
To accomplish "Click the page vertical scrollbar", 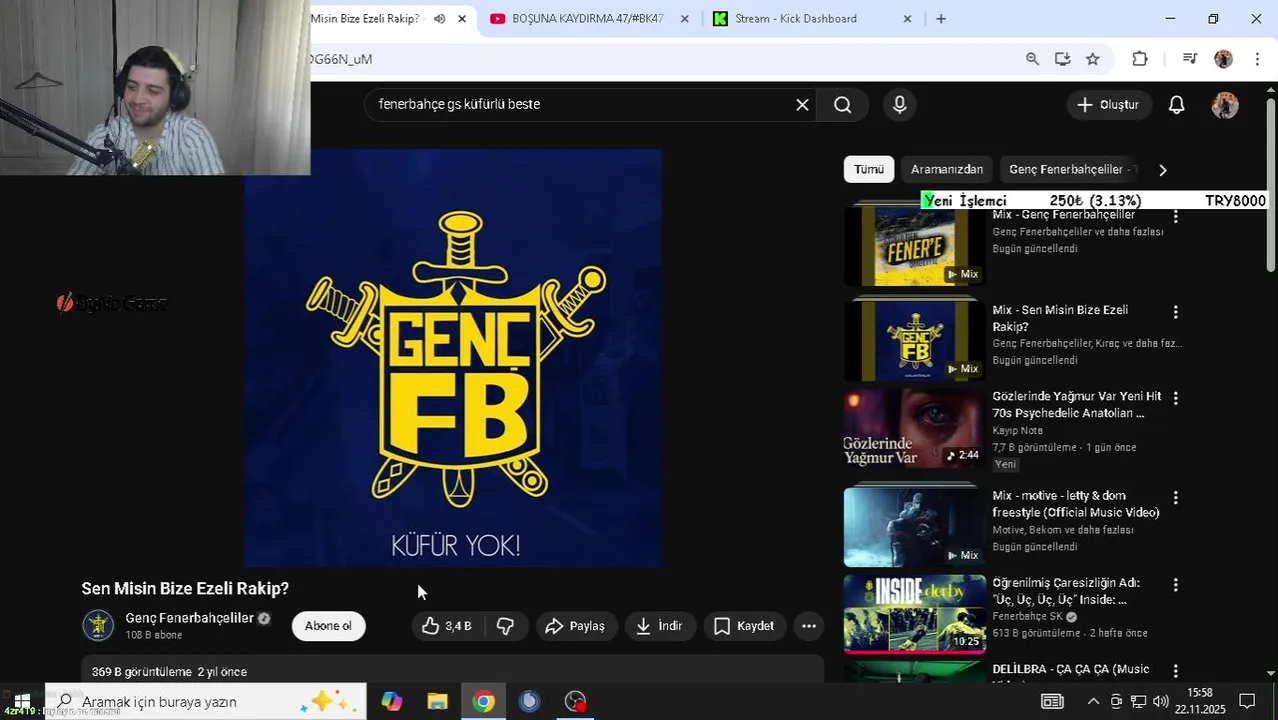I will 1271,185.
